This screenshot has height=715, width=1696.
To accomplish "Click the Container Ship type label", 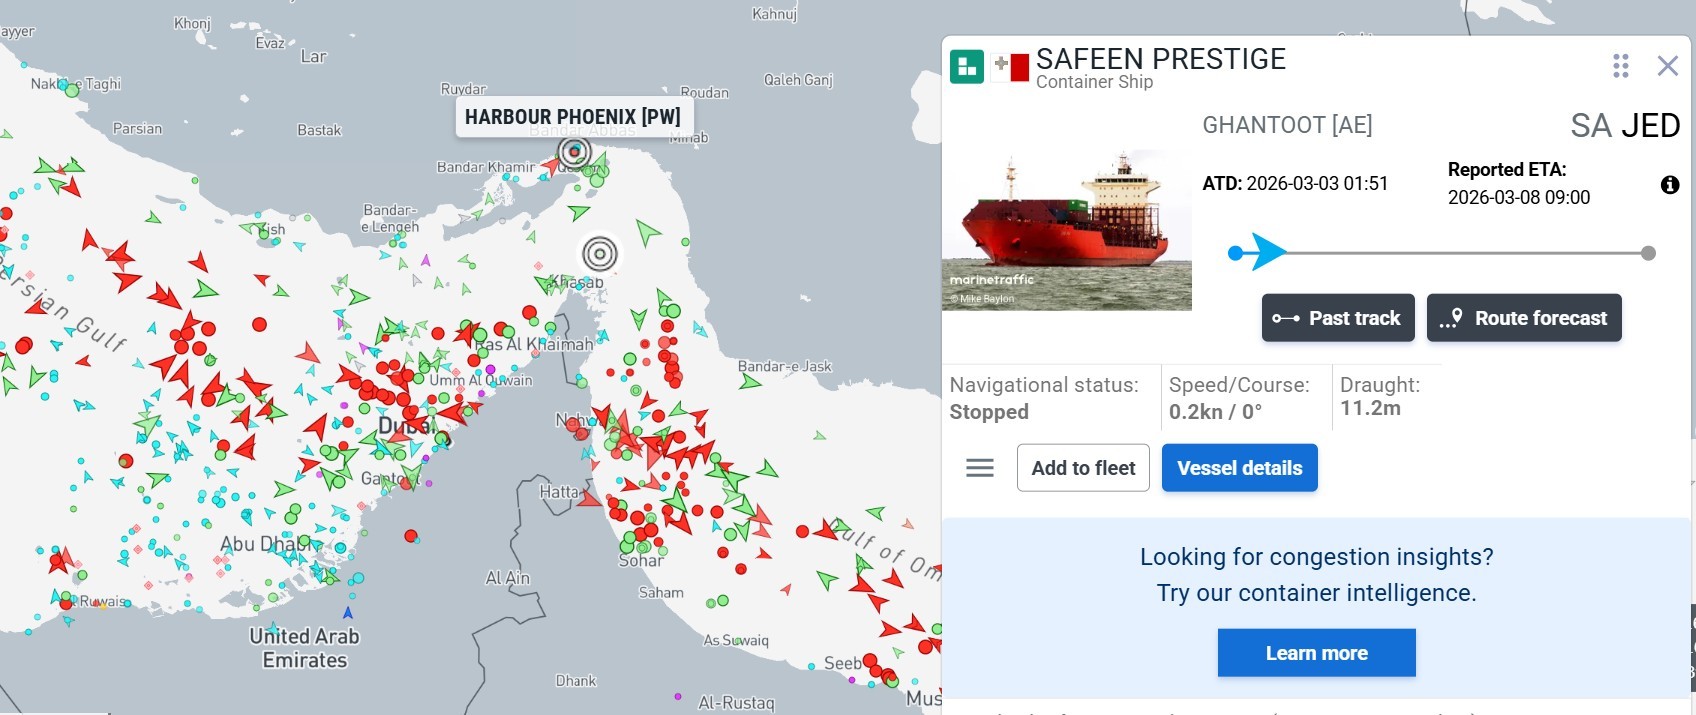I will click(1094, 82).
